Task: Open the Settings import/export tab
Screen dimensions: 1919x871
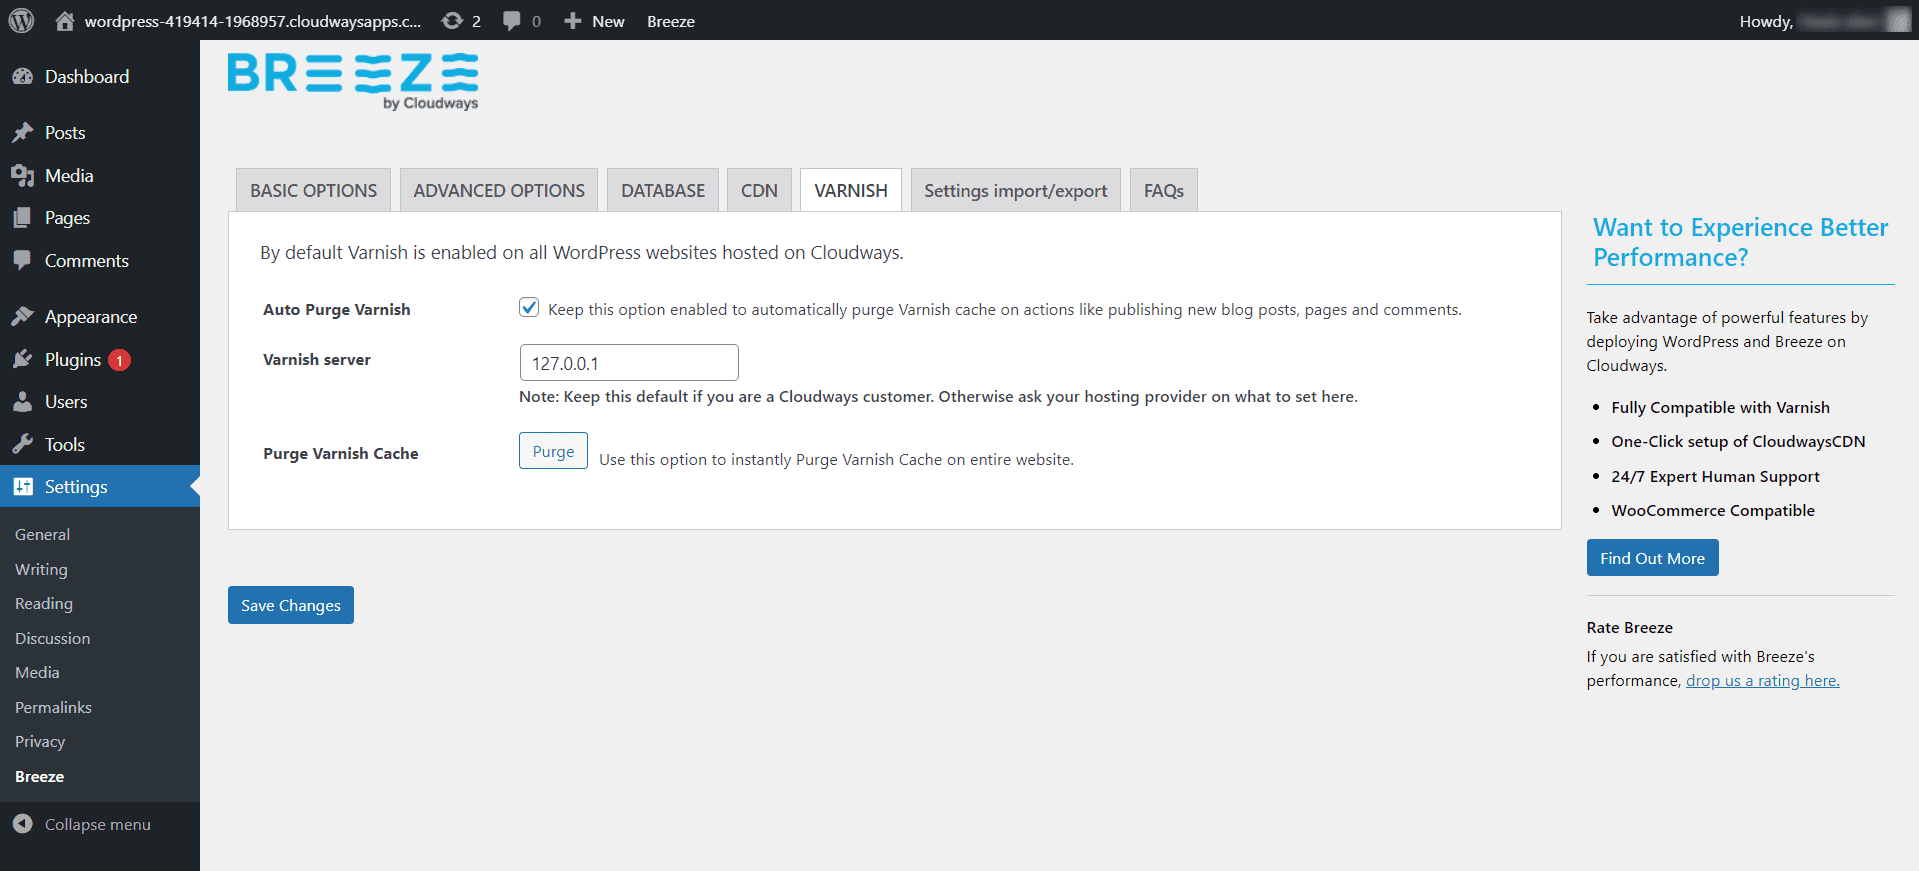Action: tap(1015, 191)
